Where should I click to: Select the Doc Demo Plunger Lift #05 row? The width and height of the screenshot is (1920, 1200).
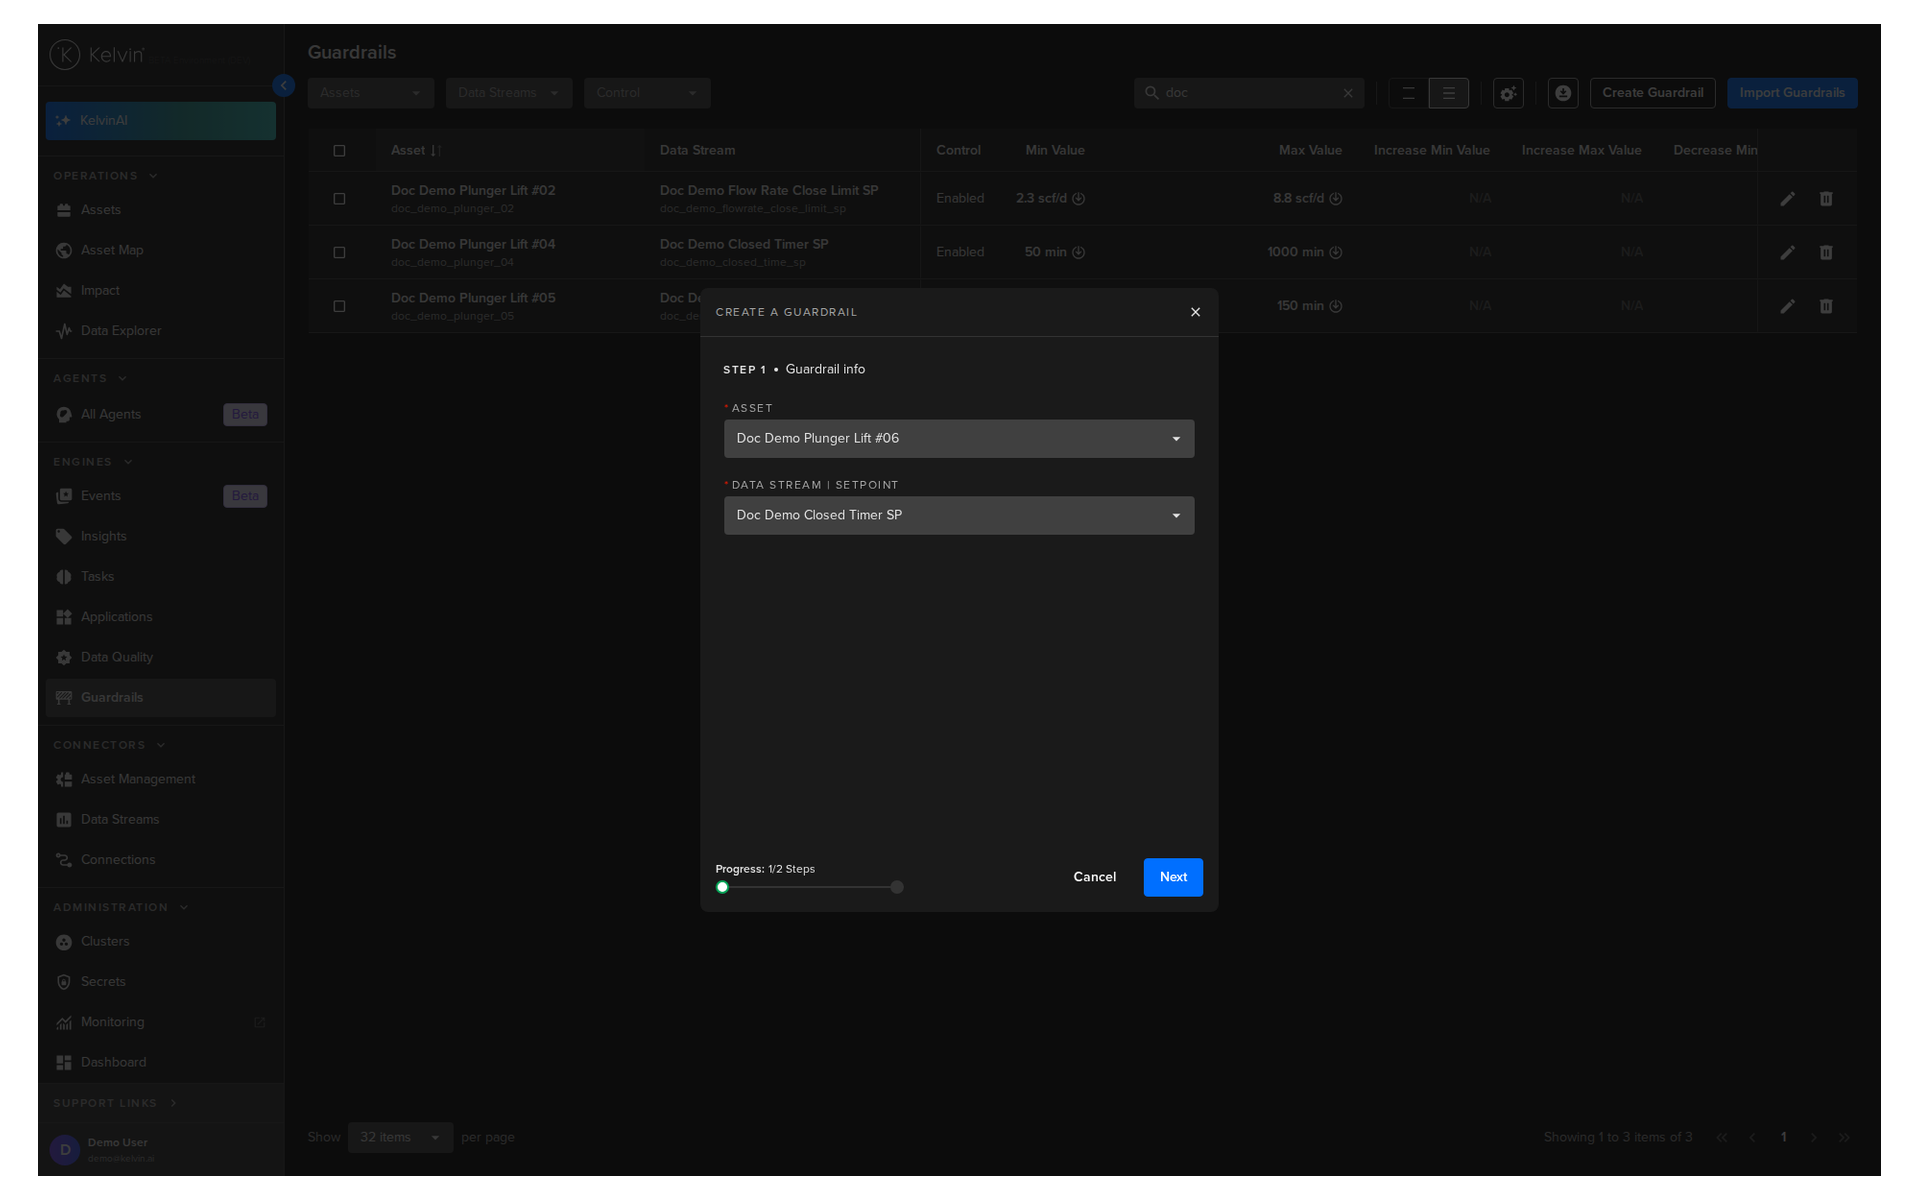[339, 306]
